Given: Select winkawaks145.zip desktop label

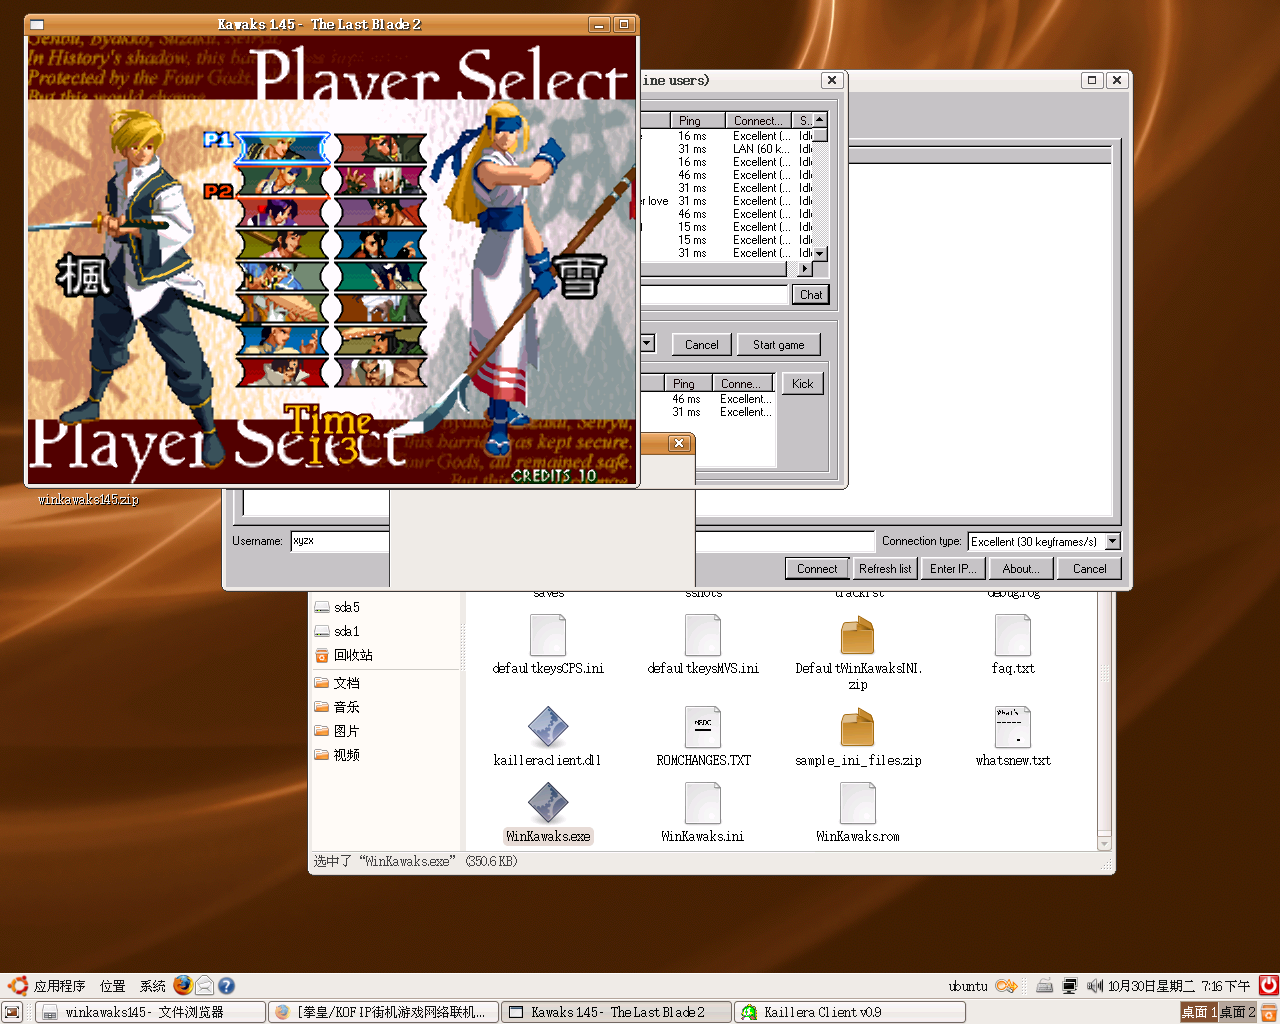Looking at the screenshot, I should (88, 500).
